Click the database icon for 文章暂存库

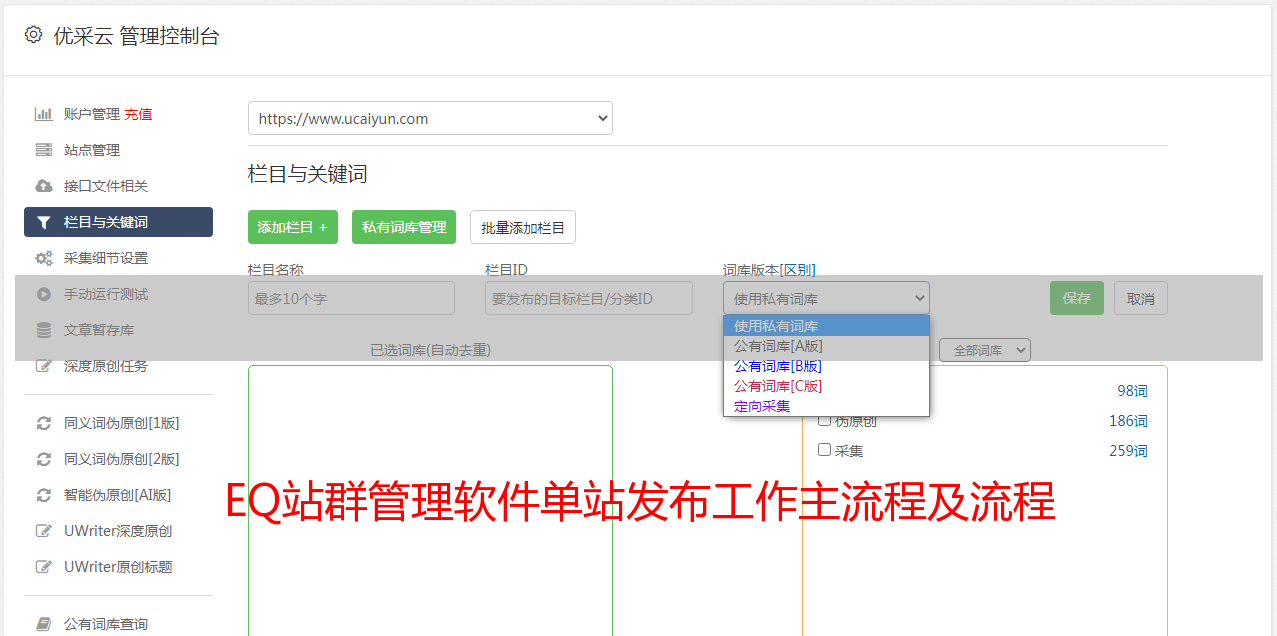(x=44, y=330)
